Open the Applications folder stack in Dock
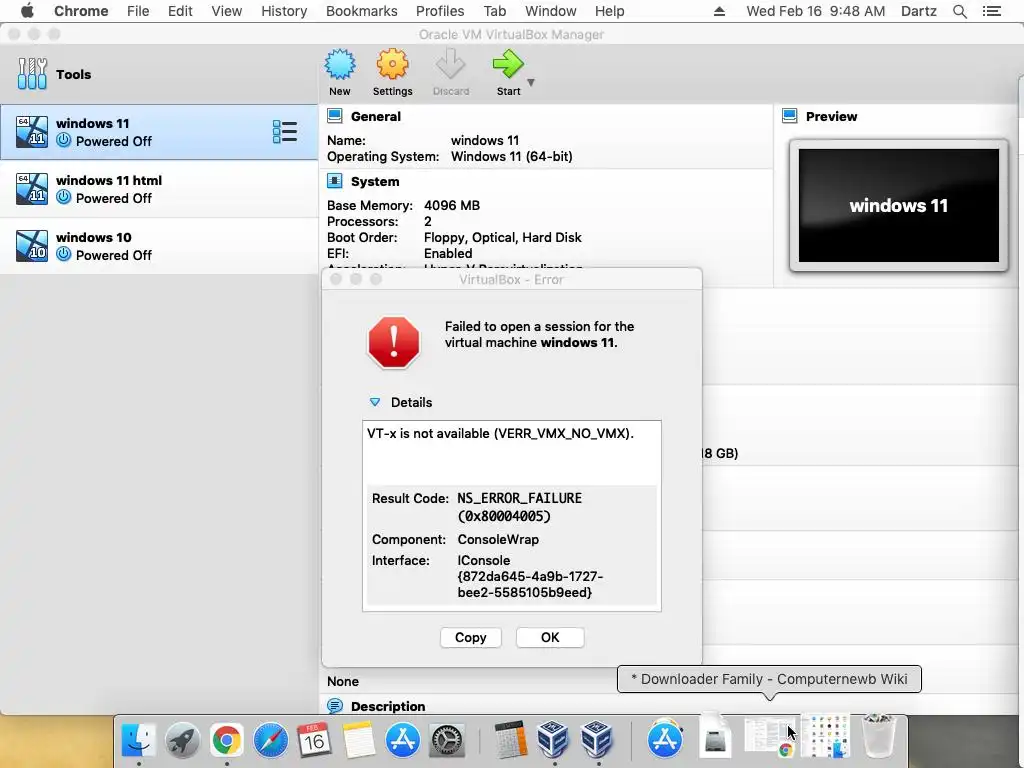Viewport: 1024px width, 768px height. (664, 740)
